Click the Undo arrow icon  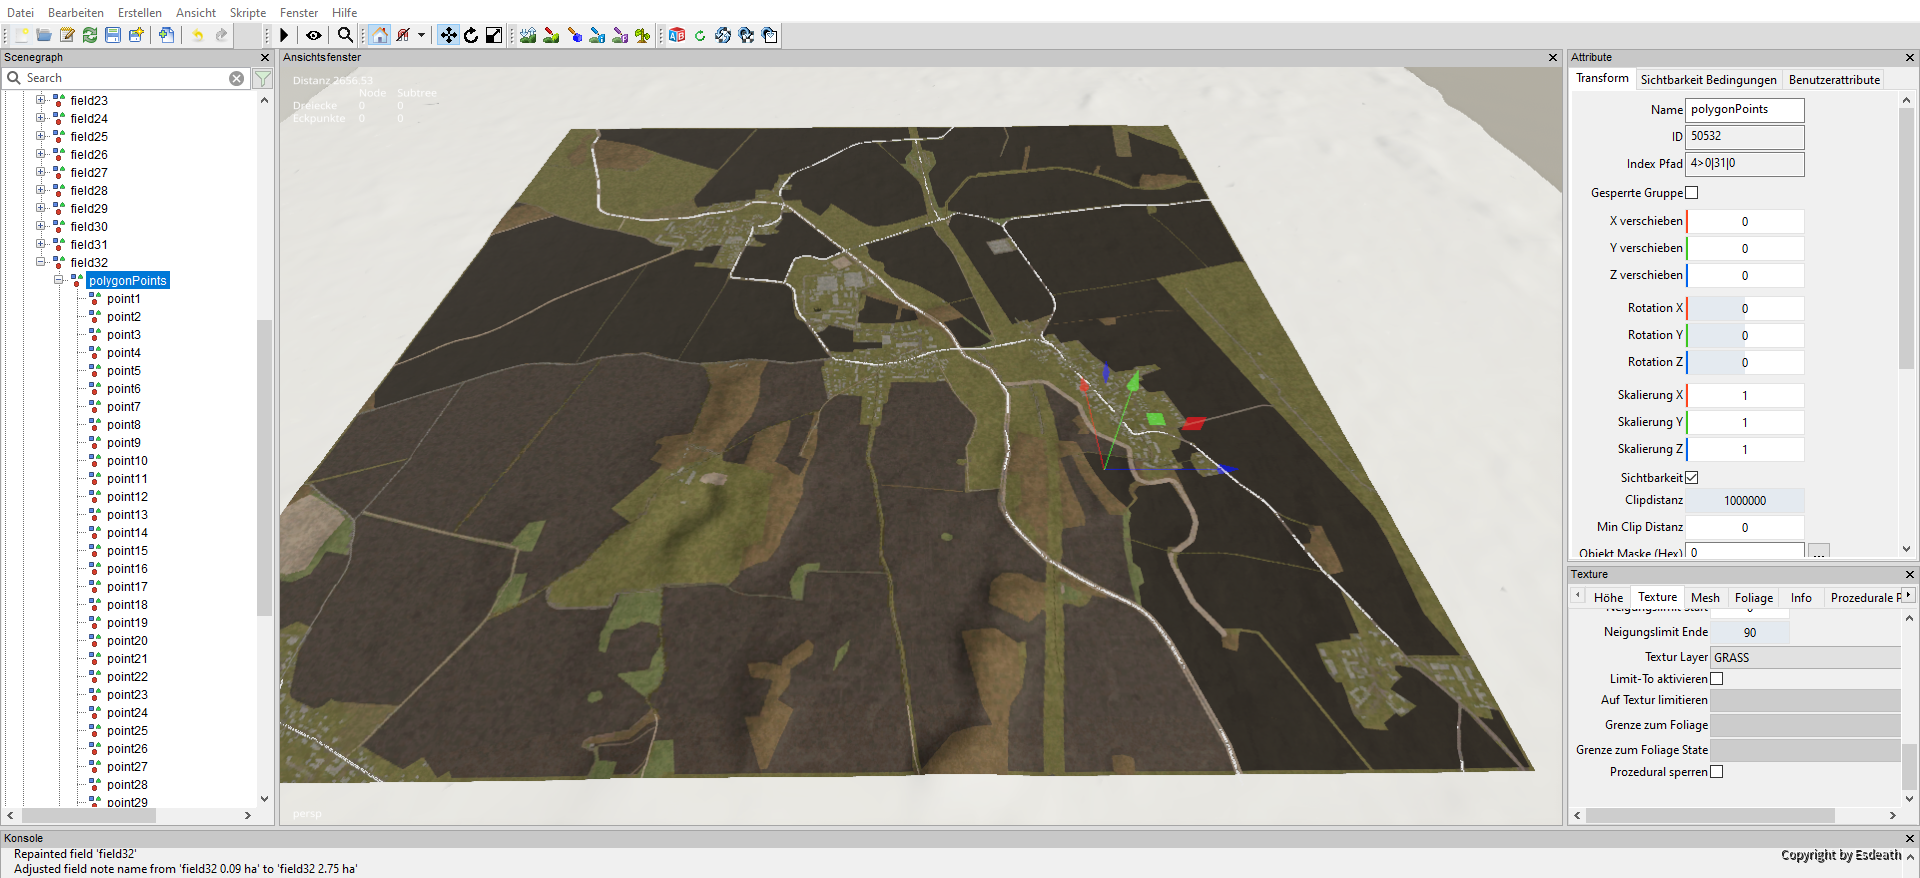198,35
